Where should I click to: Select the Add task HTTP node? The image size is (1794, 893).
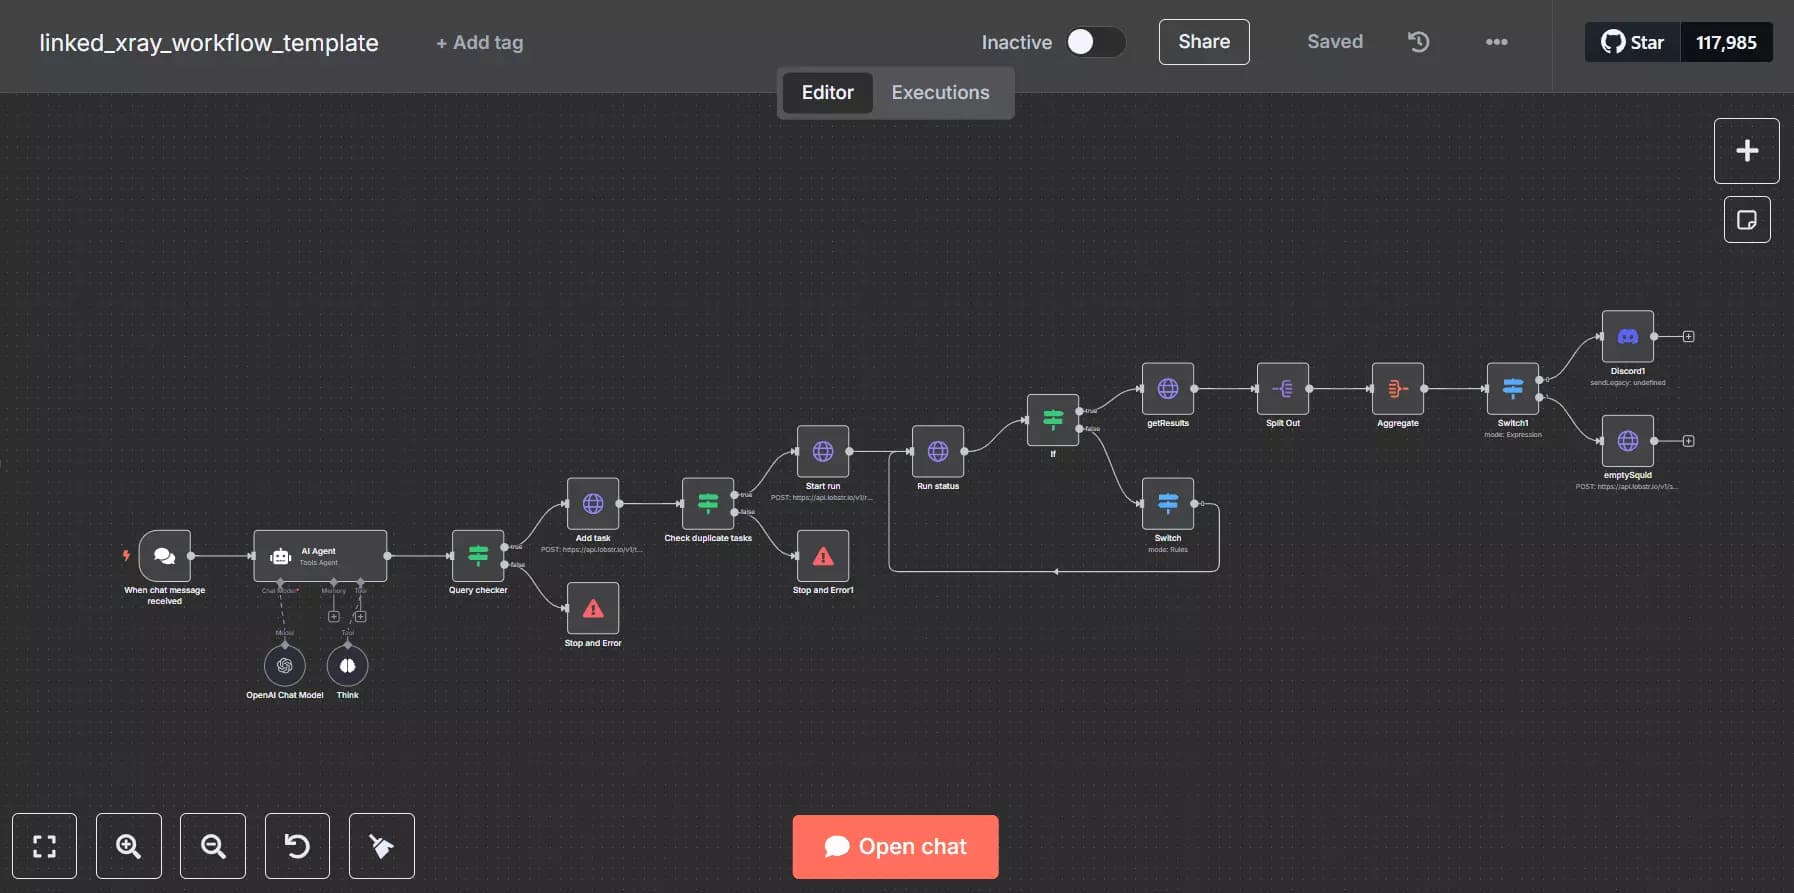pyautogui.click(x=593, y=504)
